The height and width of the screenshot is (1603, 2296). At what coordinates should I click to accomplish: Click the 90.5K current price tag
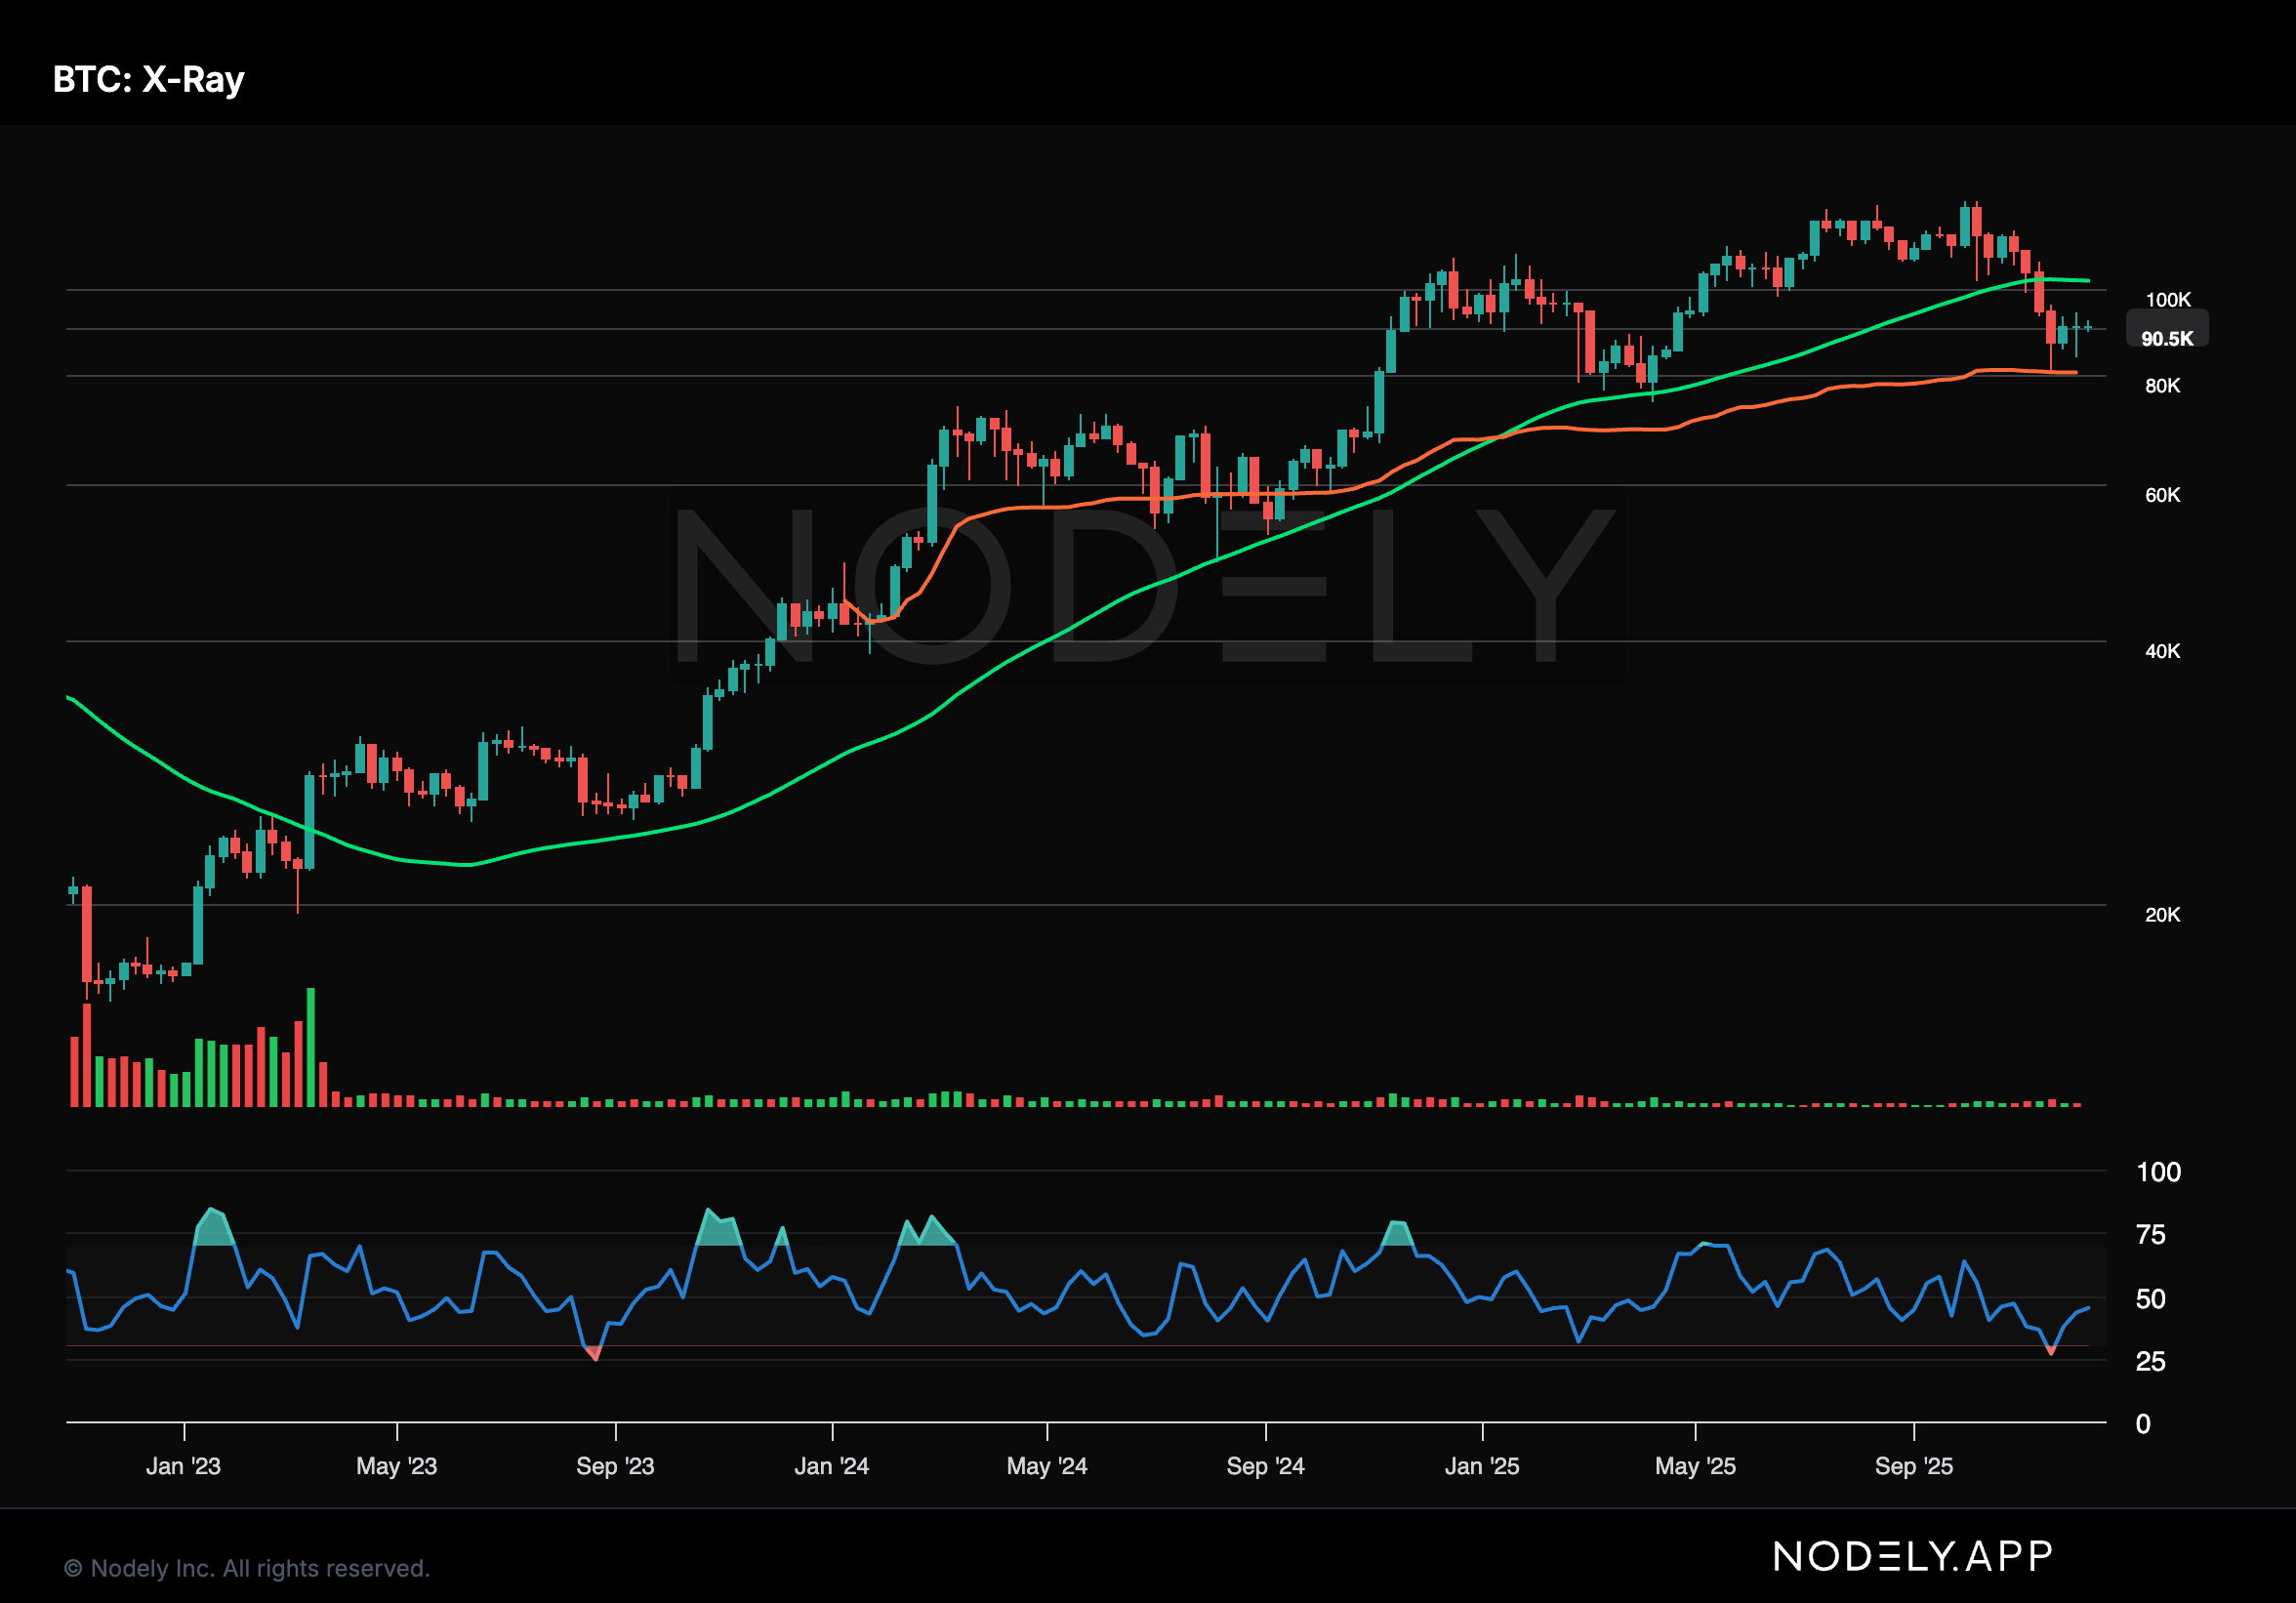[2166, 338]
